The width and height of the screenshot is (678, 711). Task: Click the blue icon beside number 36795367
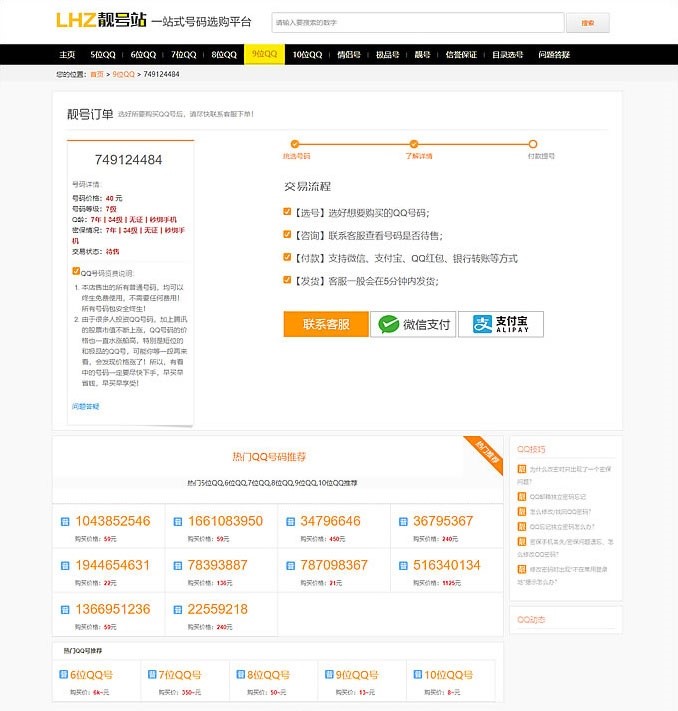point(403,522)
